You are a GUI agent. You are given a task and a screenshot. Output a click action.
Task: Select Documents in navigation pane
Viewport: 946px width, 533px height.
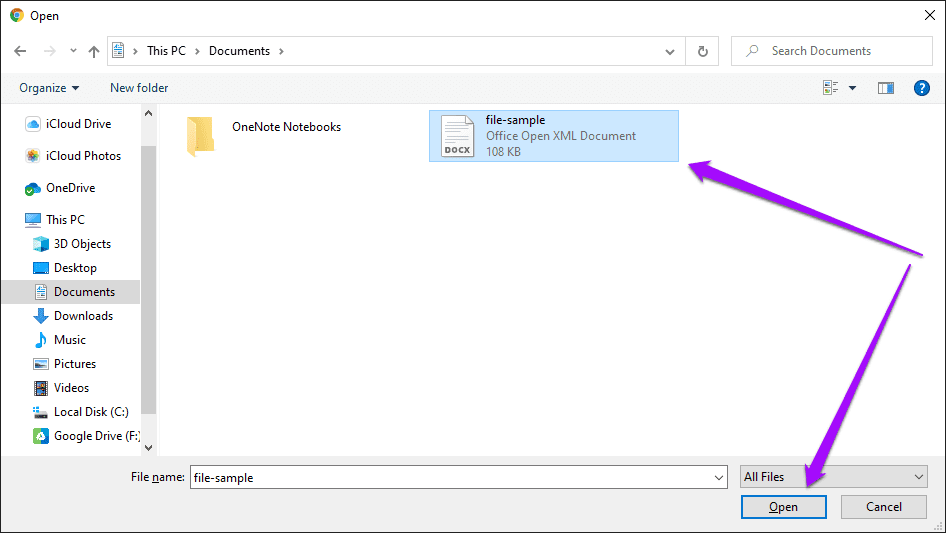coord(84,292)
